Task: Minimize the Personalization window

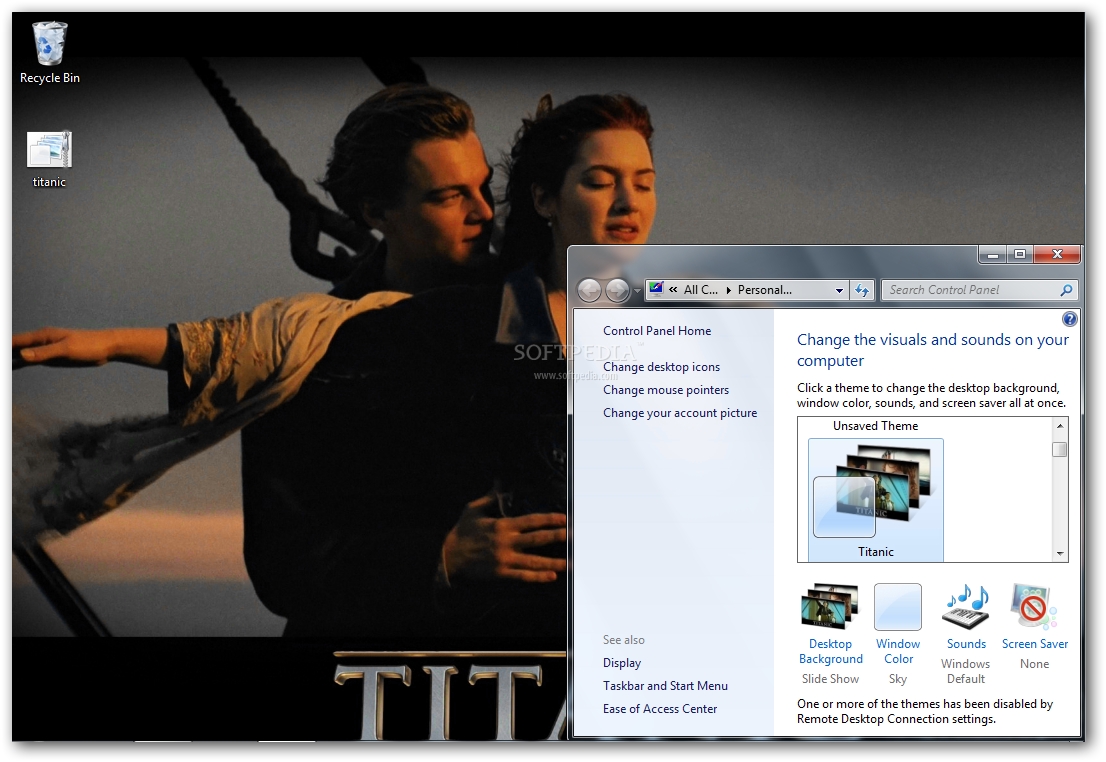Action: 992,255
